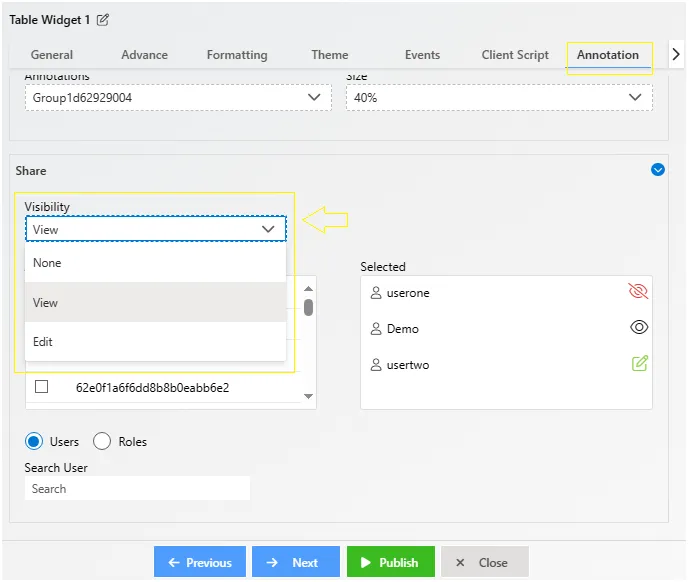This screenshot has width=690, height=582.
Task: Switch to the Formatting tab
Action: click(237, 55)
